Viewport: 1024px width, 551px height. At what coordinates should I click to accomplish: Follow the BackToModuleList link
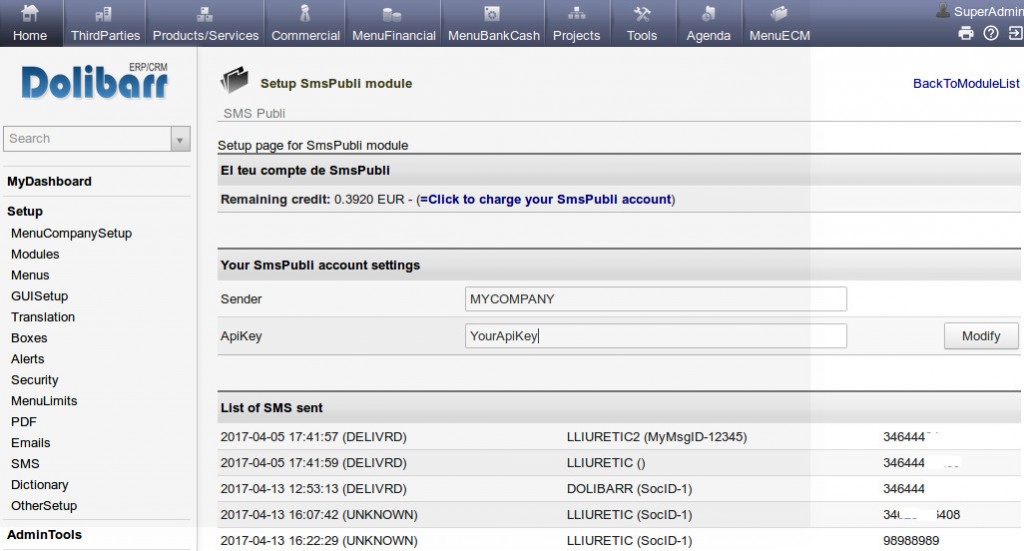coord(966,84)
